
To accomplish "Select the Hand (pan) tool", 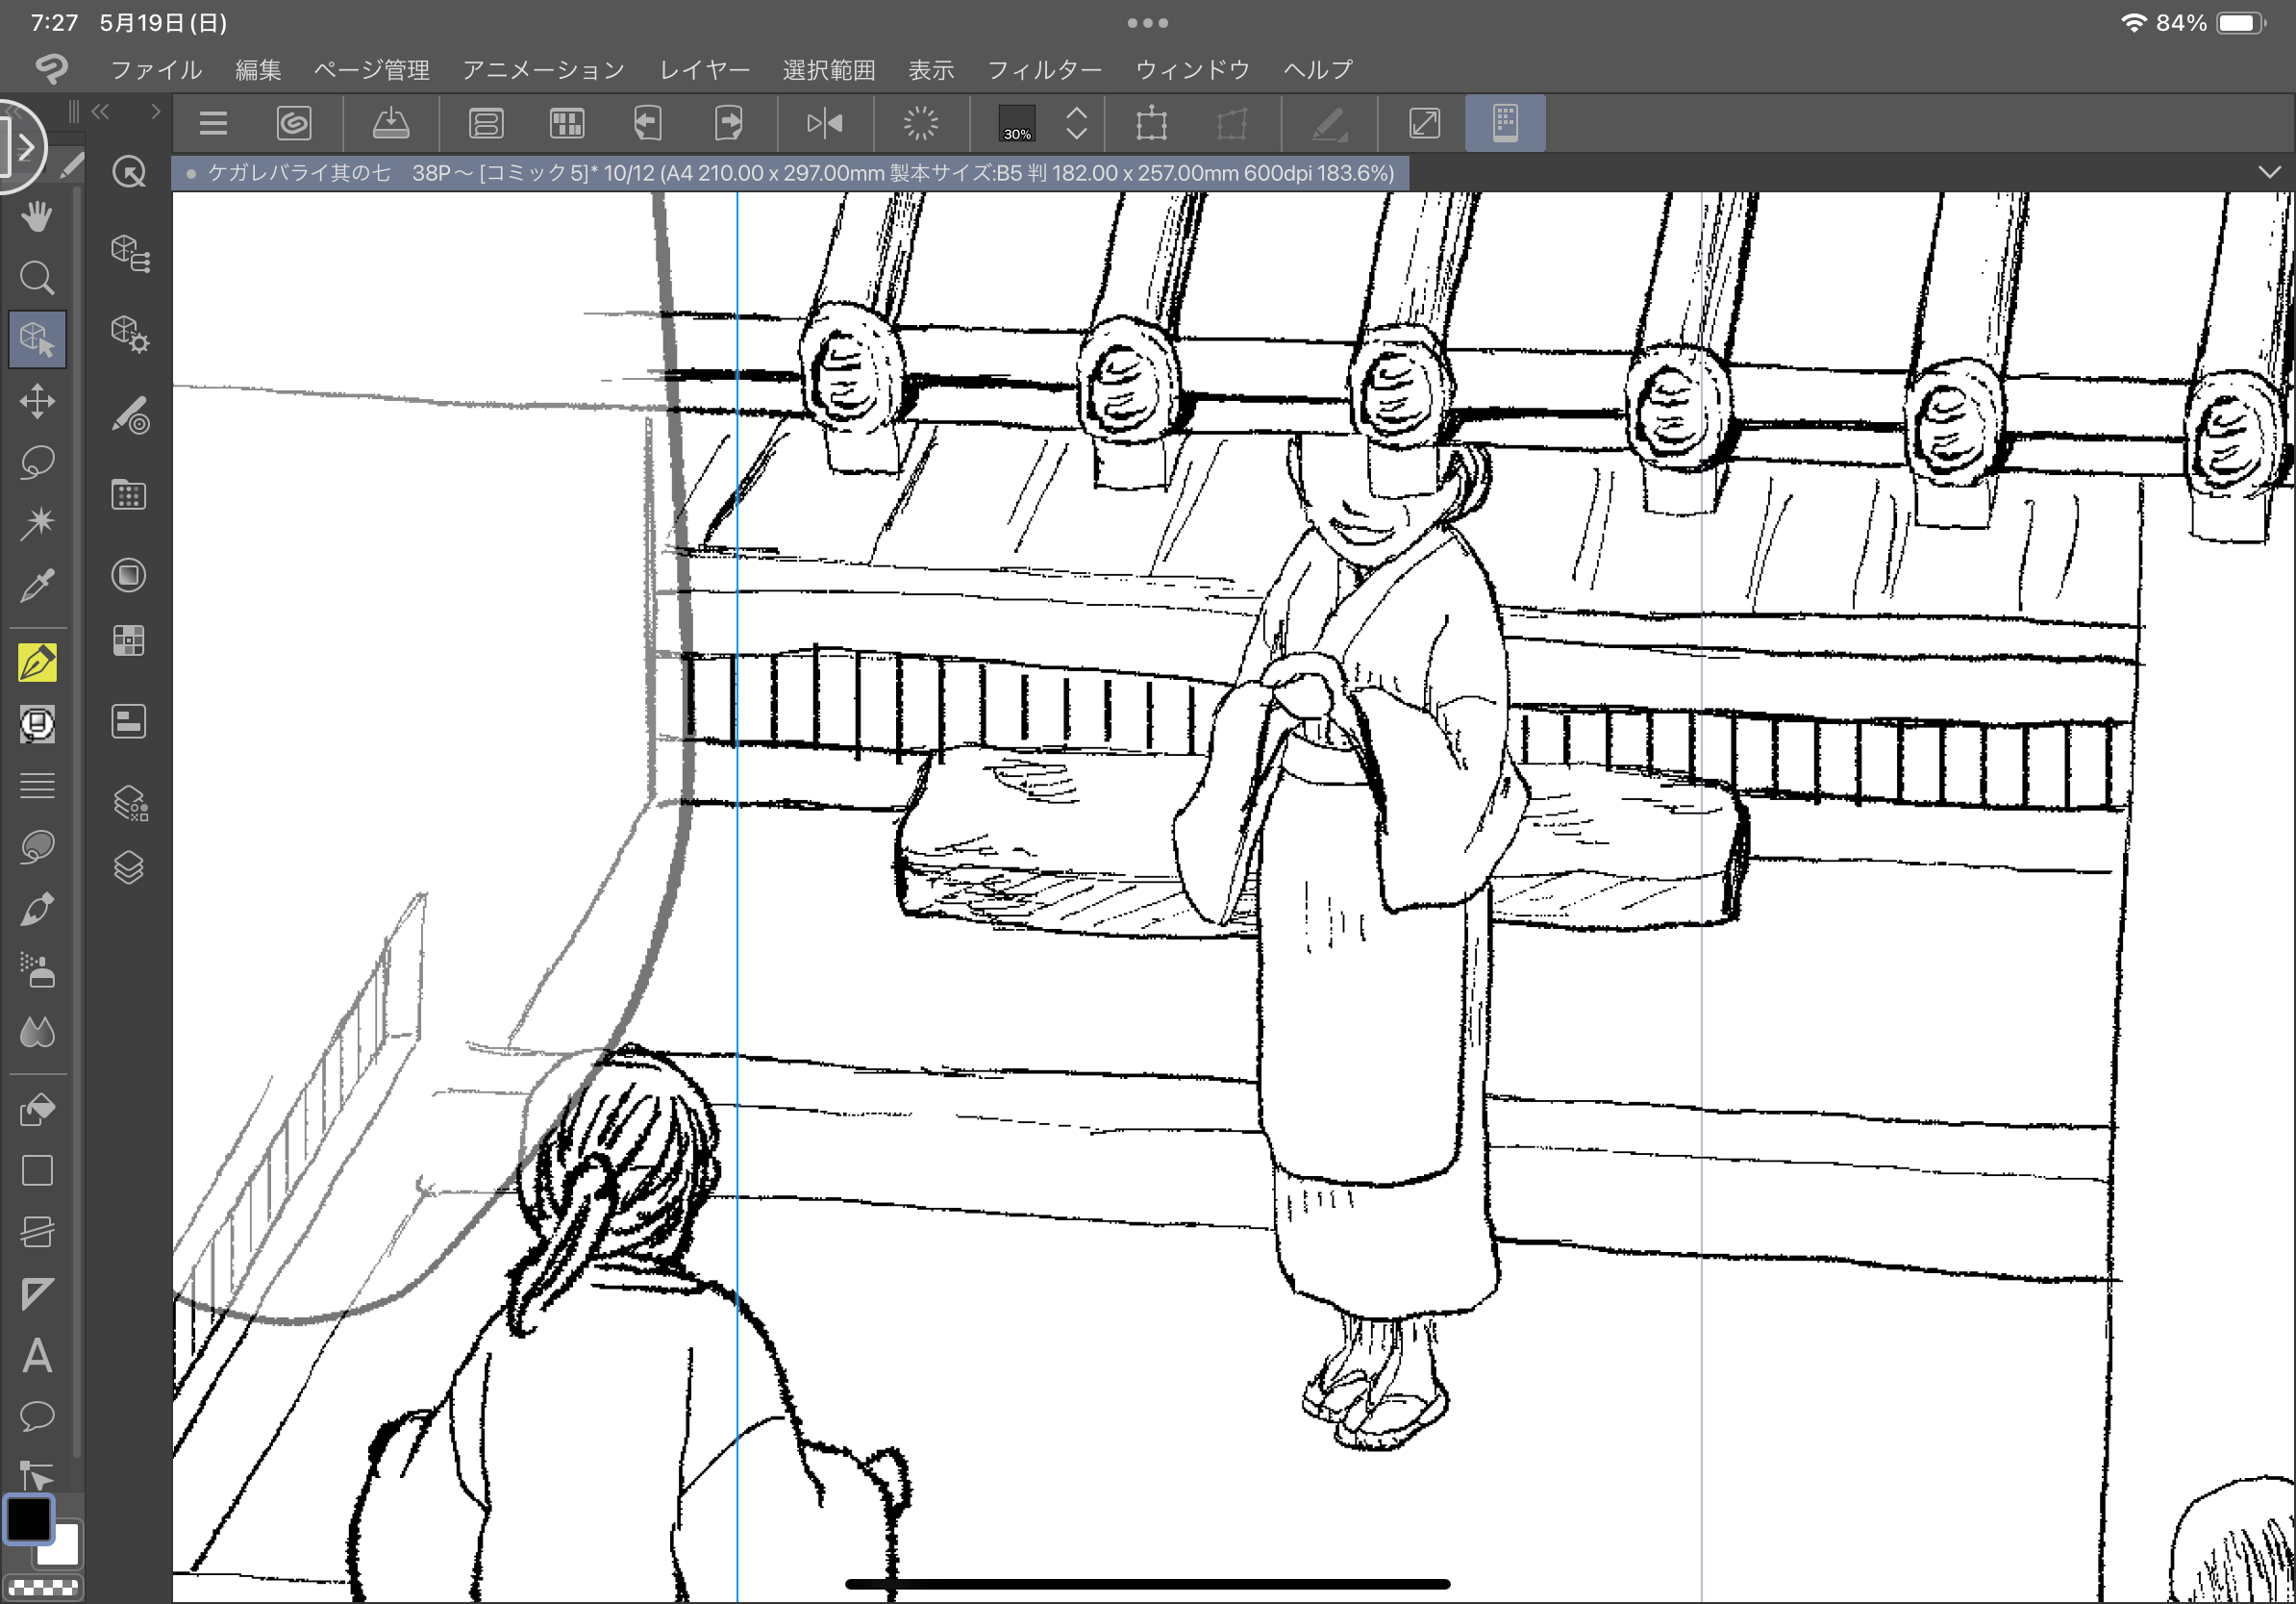I will tap(37, 216).
